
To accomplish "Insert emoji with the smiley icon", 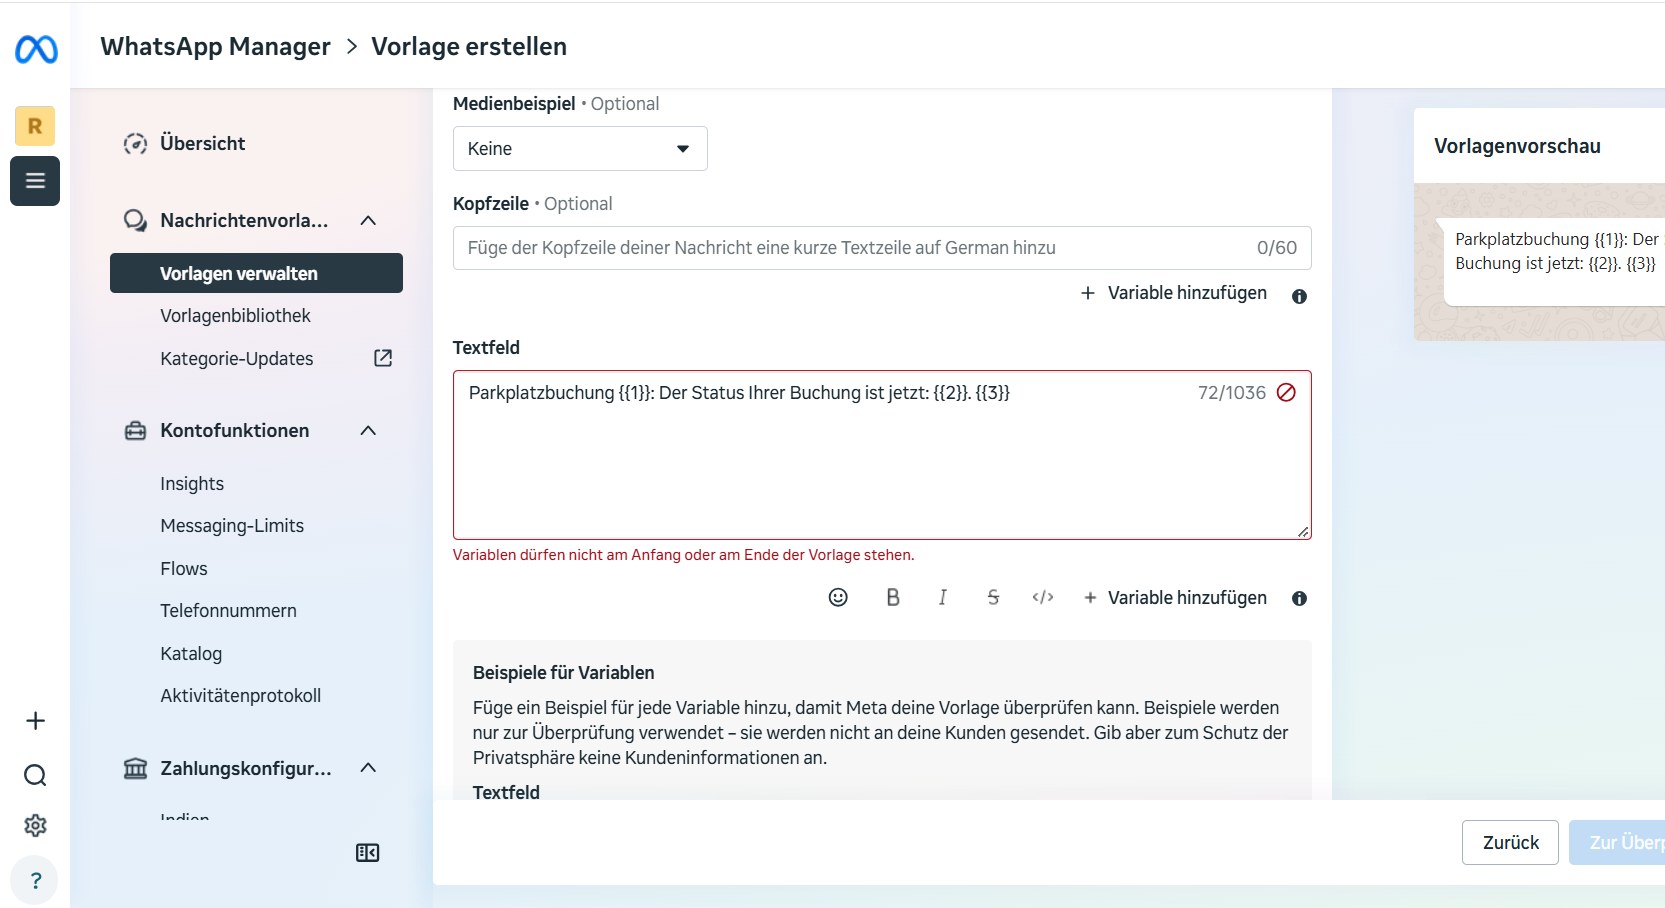I will tap(838, 597).
